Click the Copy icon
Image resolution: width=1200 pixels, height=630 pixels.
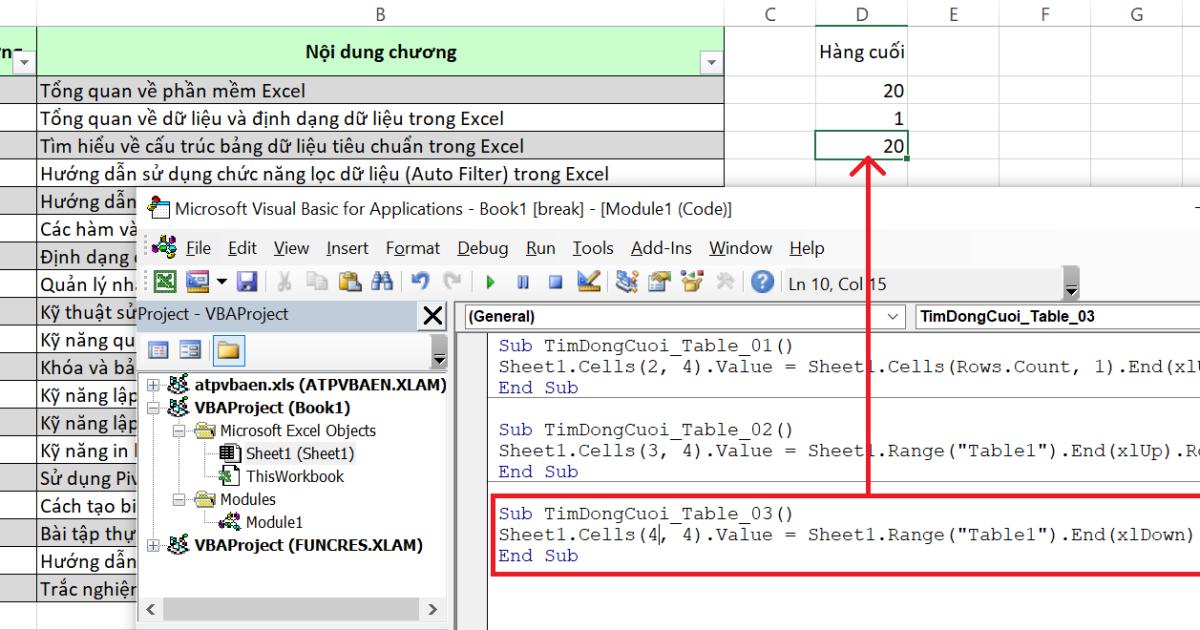318,281
